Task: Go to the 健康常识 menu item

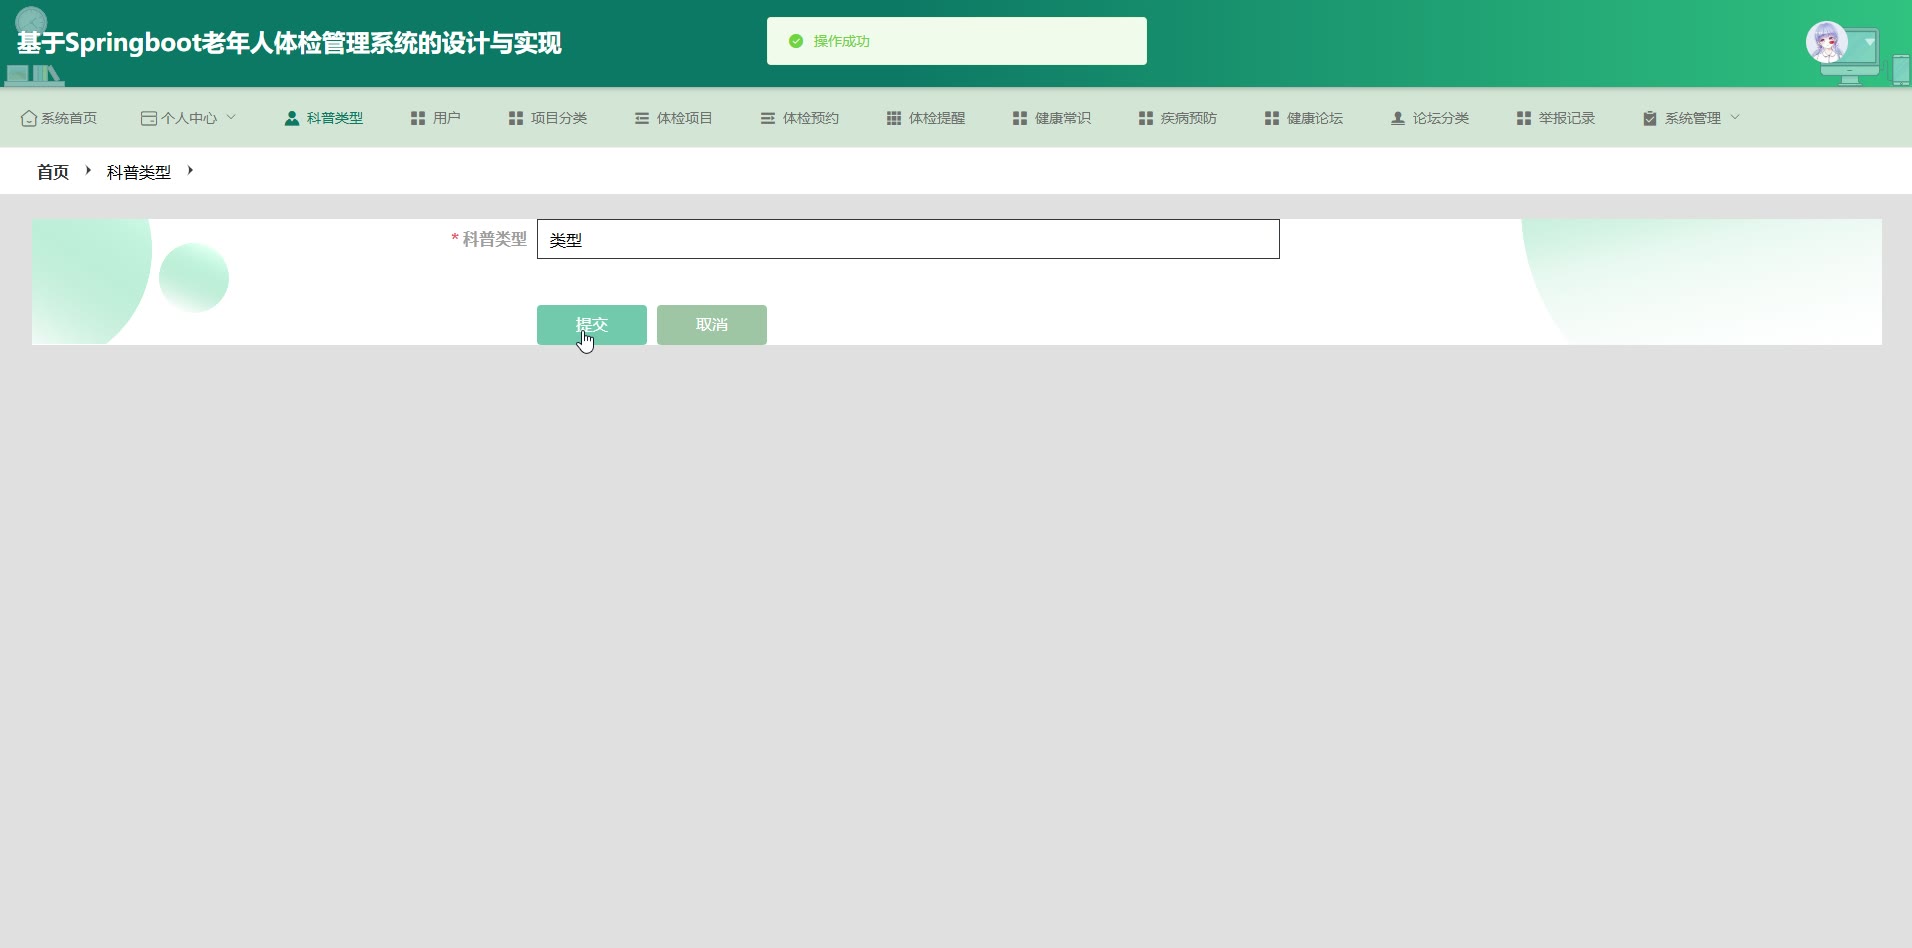Action: tap(1052, 118)
